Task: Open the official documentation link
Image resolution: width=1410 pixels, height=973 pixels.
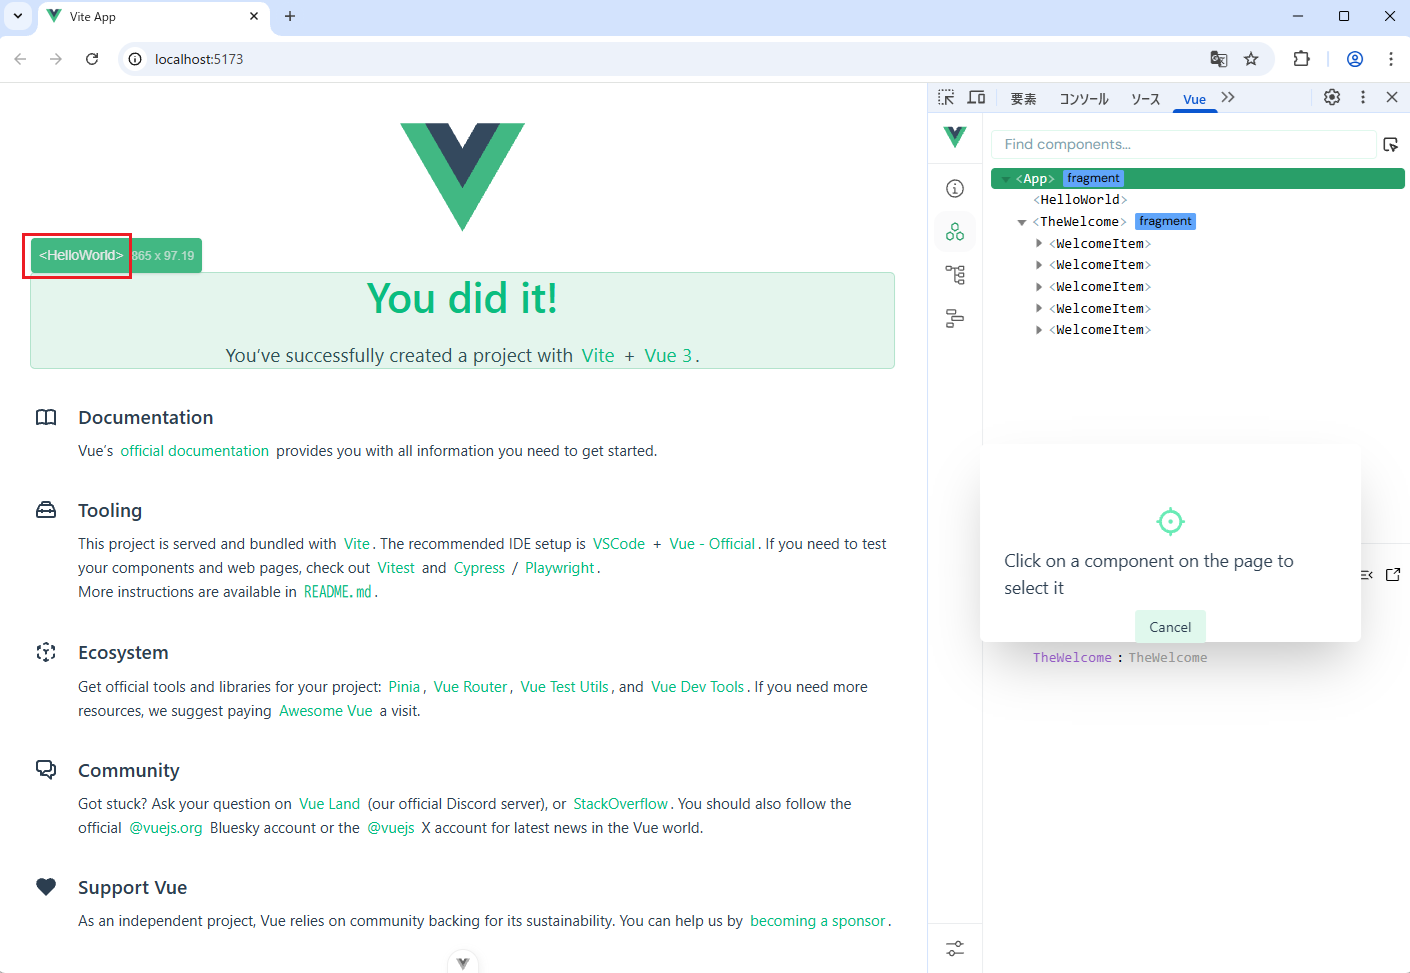Action: click(195, 451)
